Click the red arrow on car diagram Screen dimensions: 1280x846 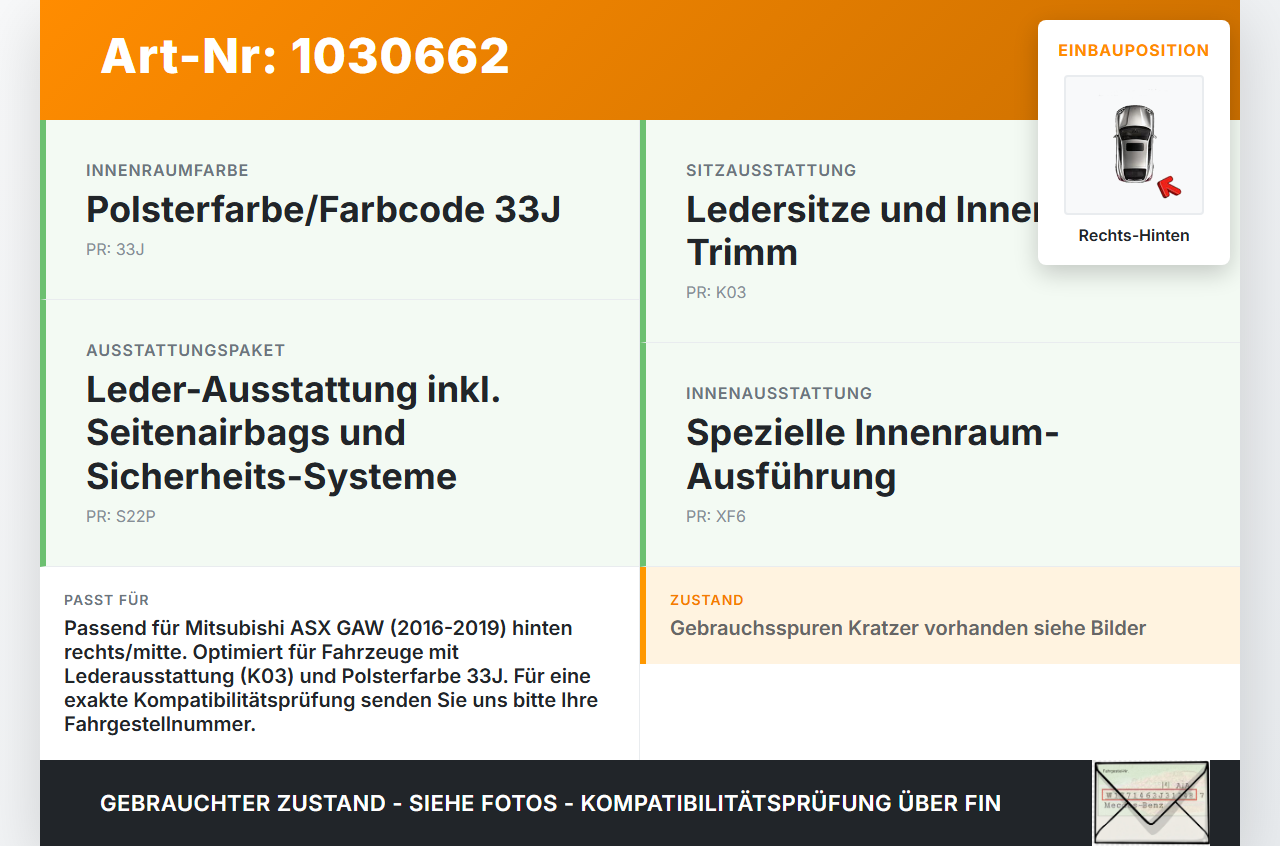tap(1168, 186)
